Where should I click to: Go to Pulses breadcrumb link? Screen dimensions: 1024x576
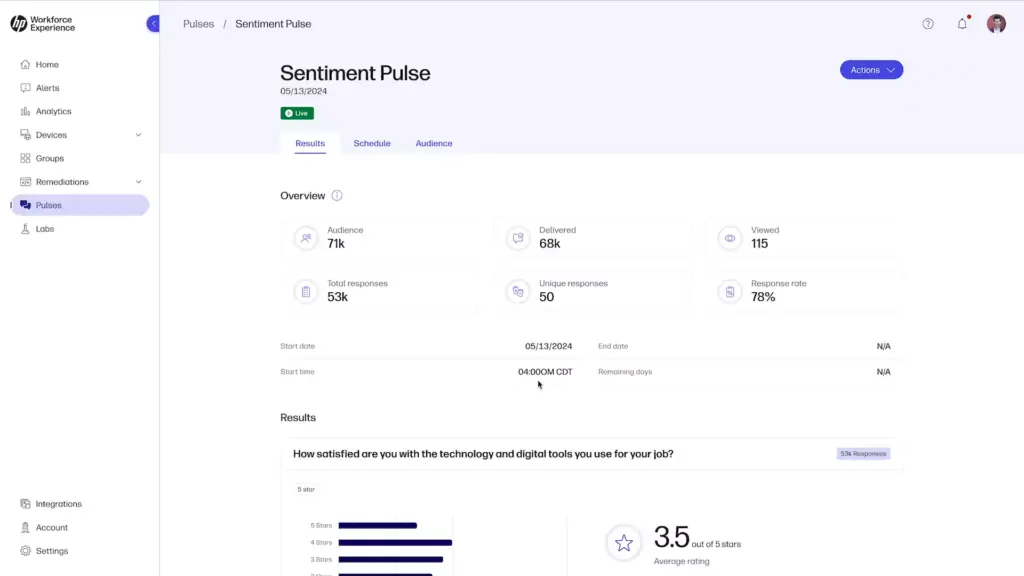pos(198,24)
